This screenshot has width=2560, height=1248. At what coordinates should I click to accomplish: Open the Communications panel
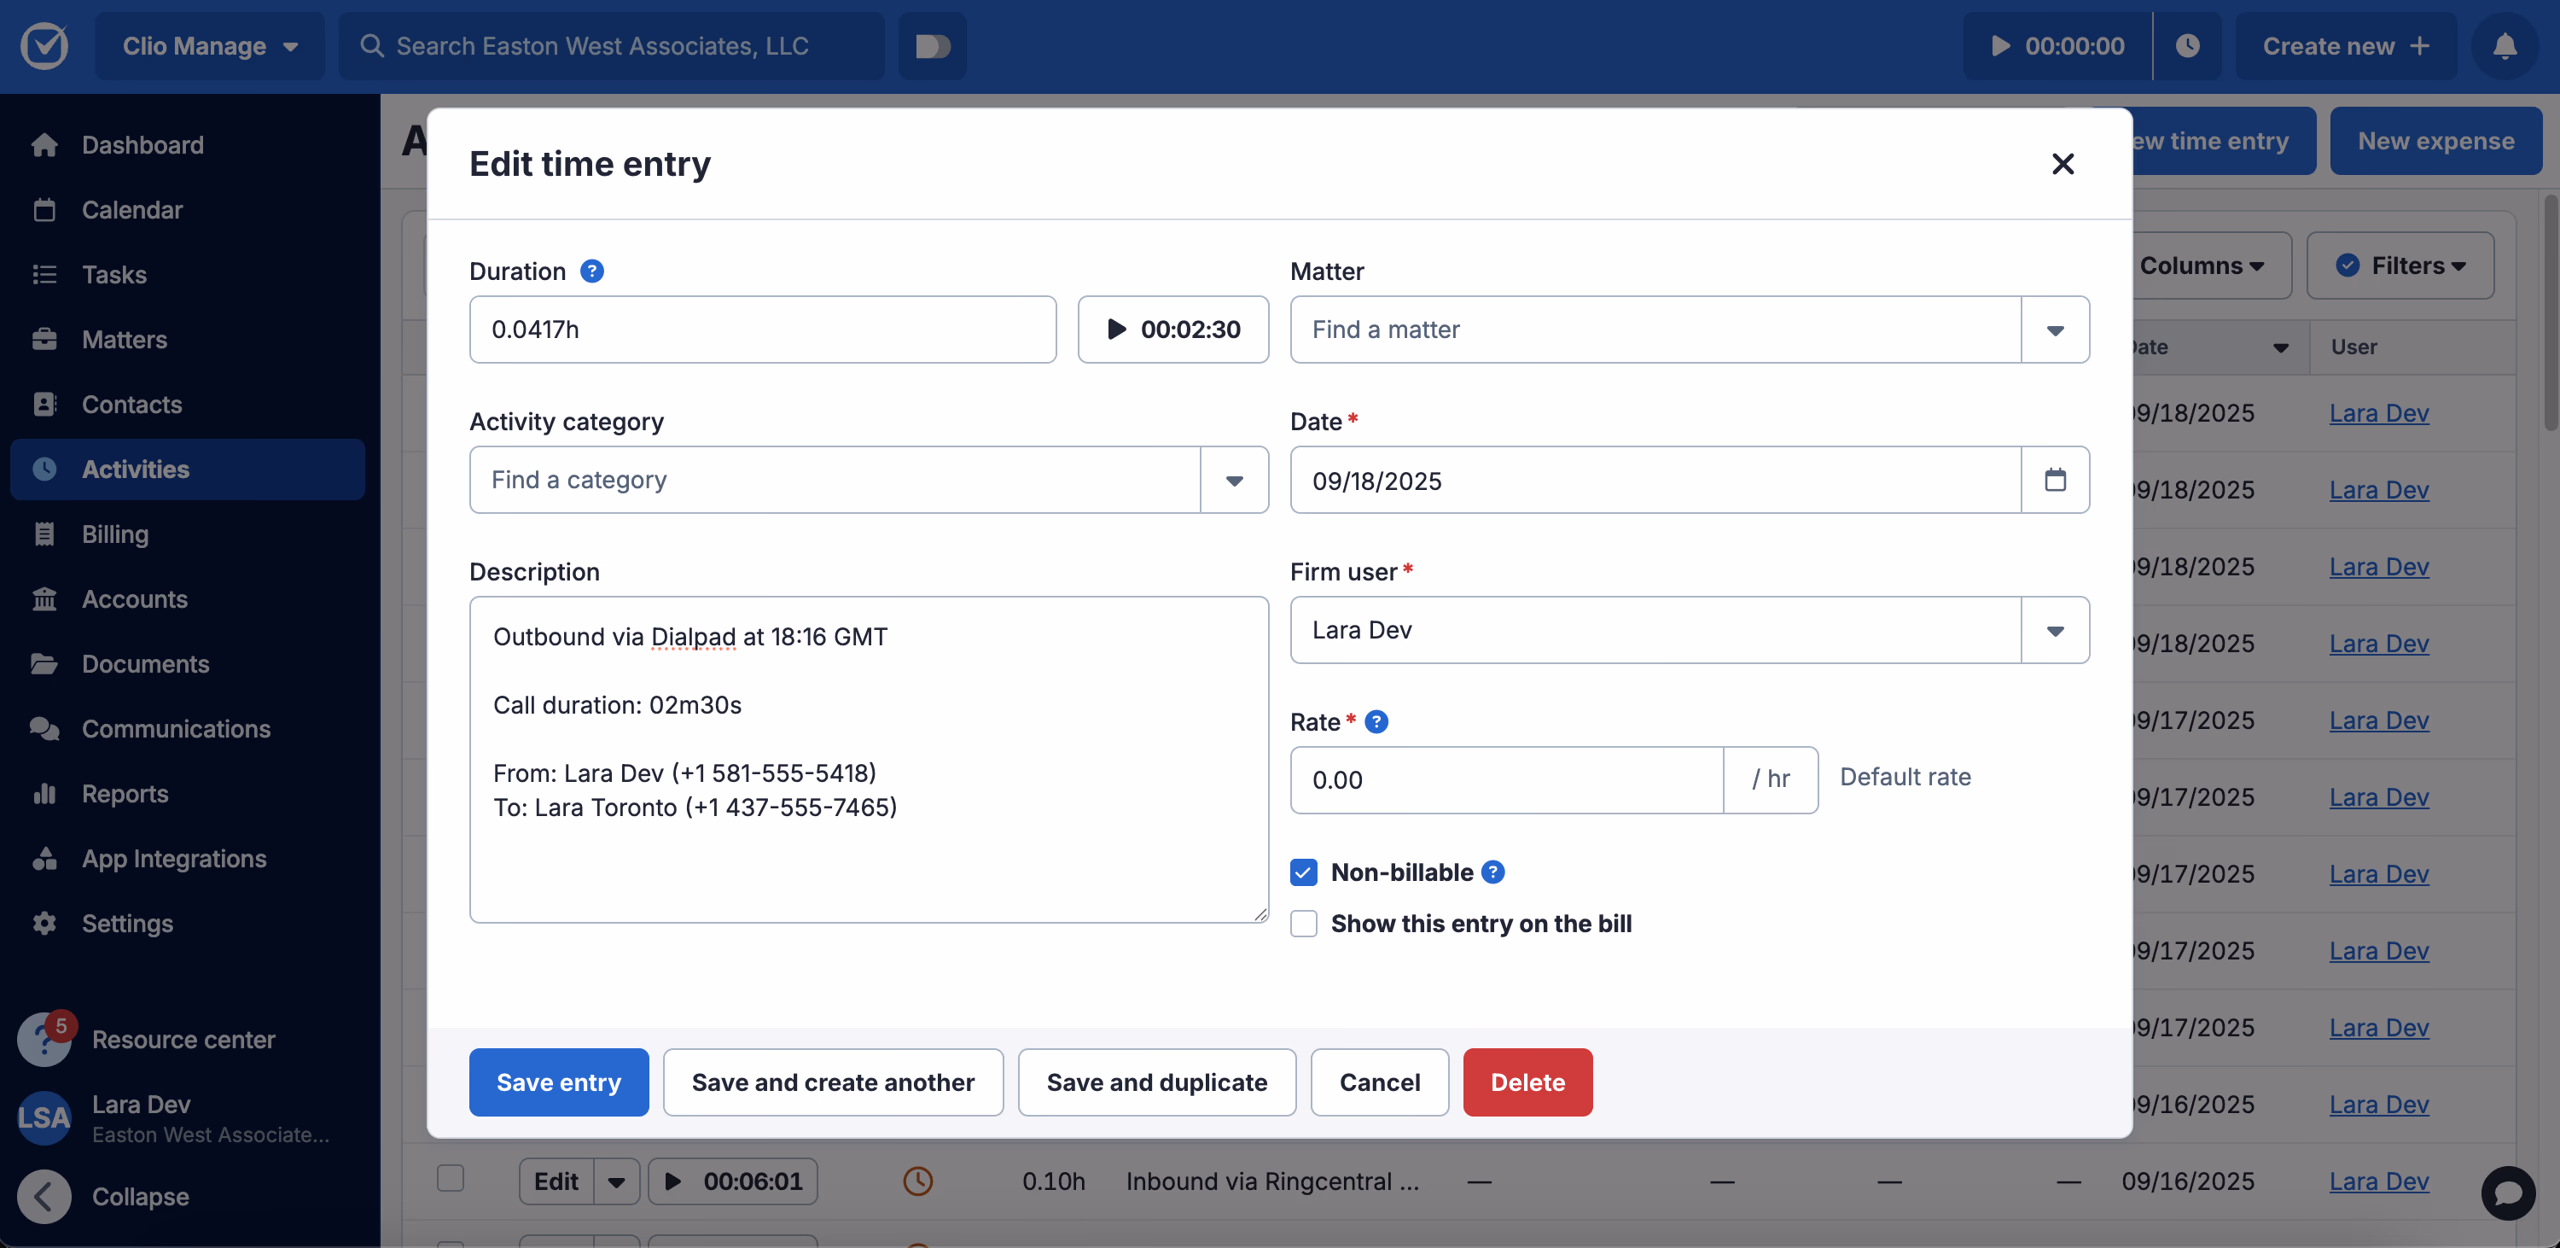(x=175, y=729)
